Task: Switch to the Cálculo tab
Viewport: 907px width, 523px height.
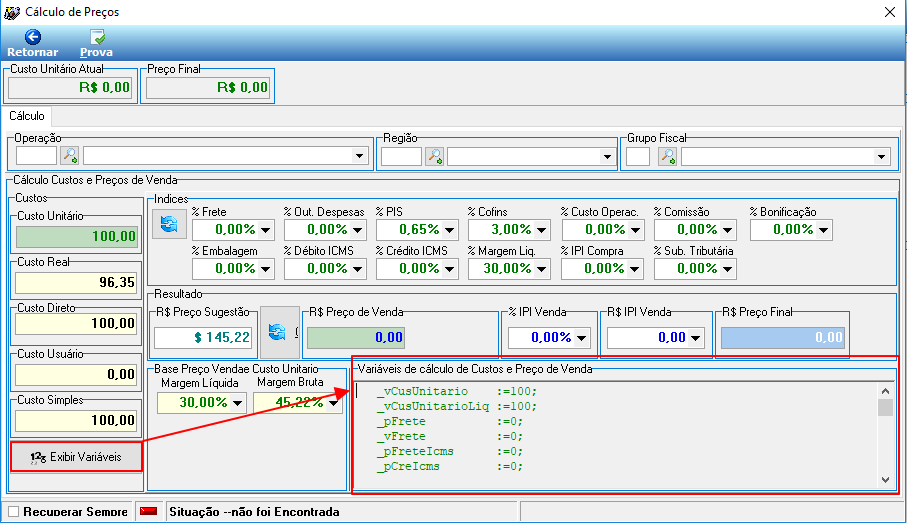Action: point(27,116)
